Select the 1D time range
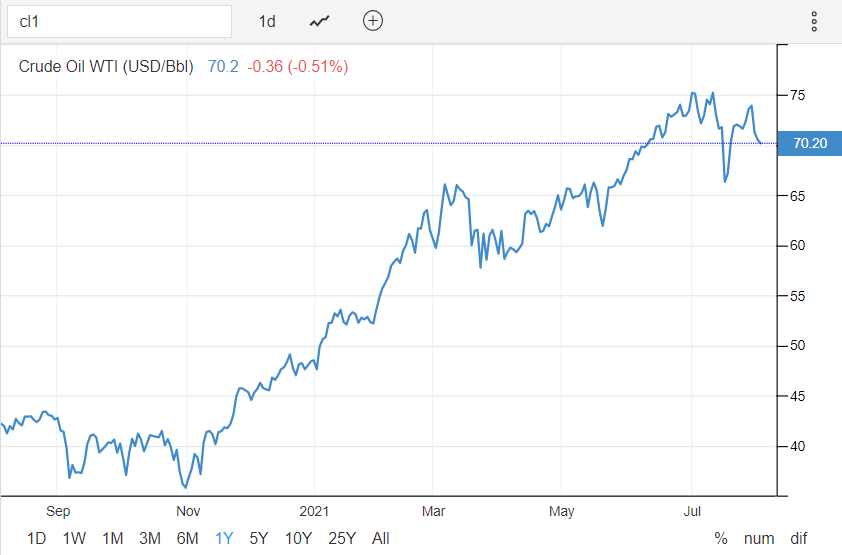 (x=36, y=538)
